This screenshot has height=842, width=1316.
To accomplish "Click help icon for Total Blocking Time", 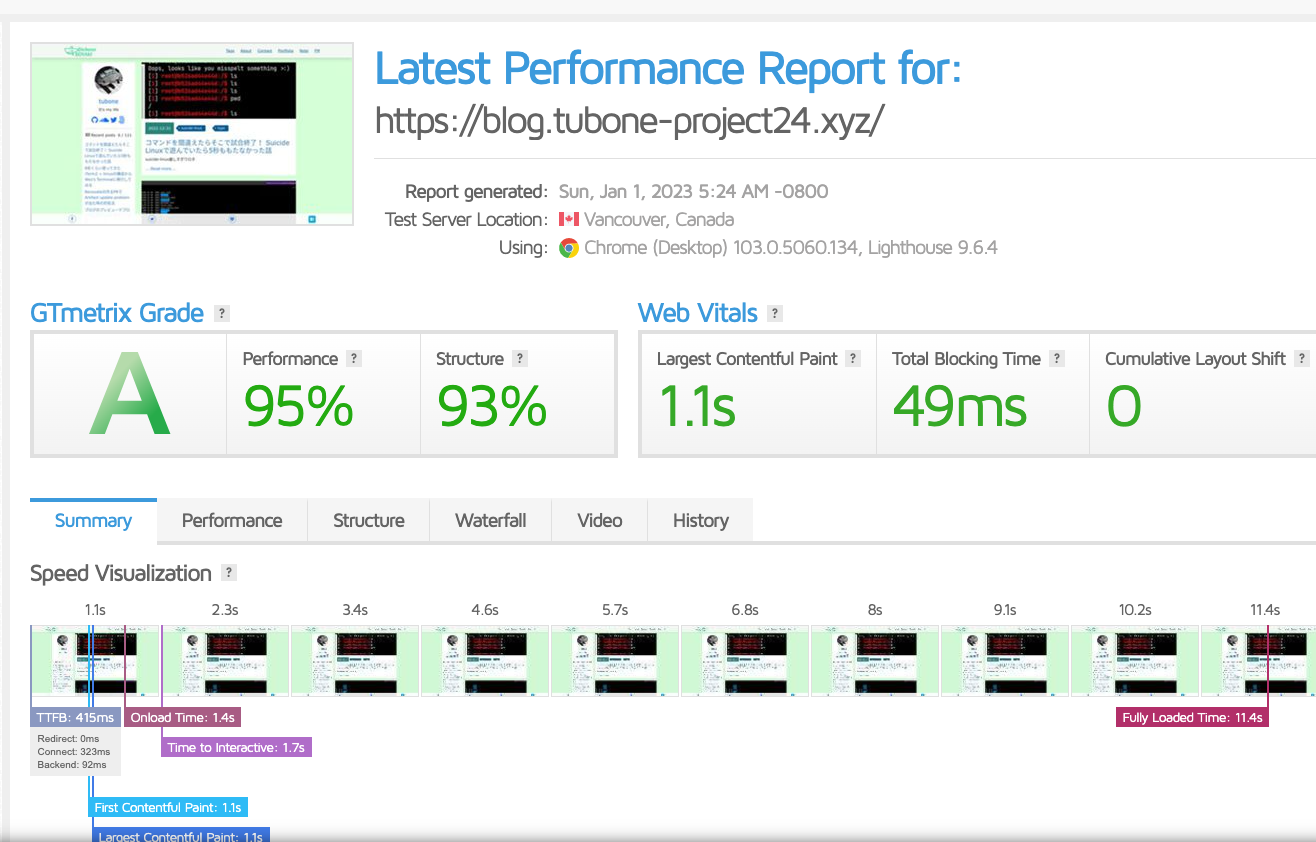I will (x=1056, y=359).
